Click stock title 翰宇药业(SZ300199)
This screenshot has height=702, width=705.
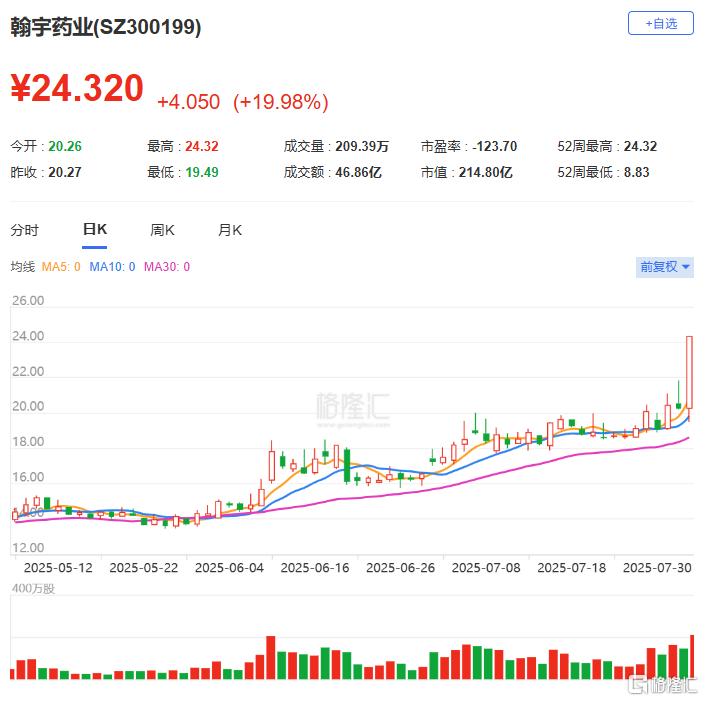106,27
